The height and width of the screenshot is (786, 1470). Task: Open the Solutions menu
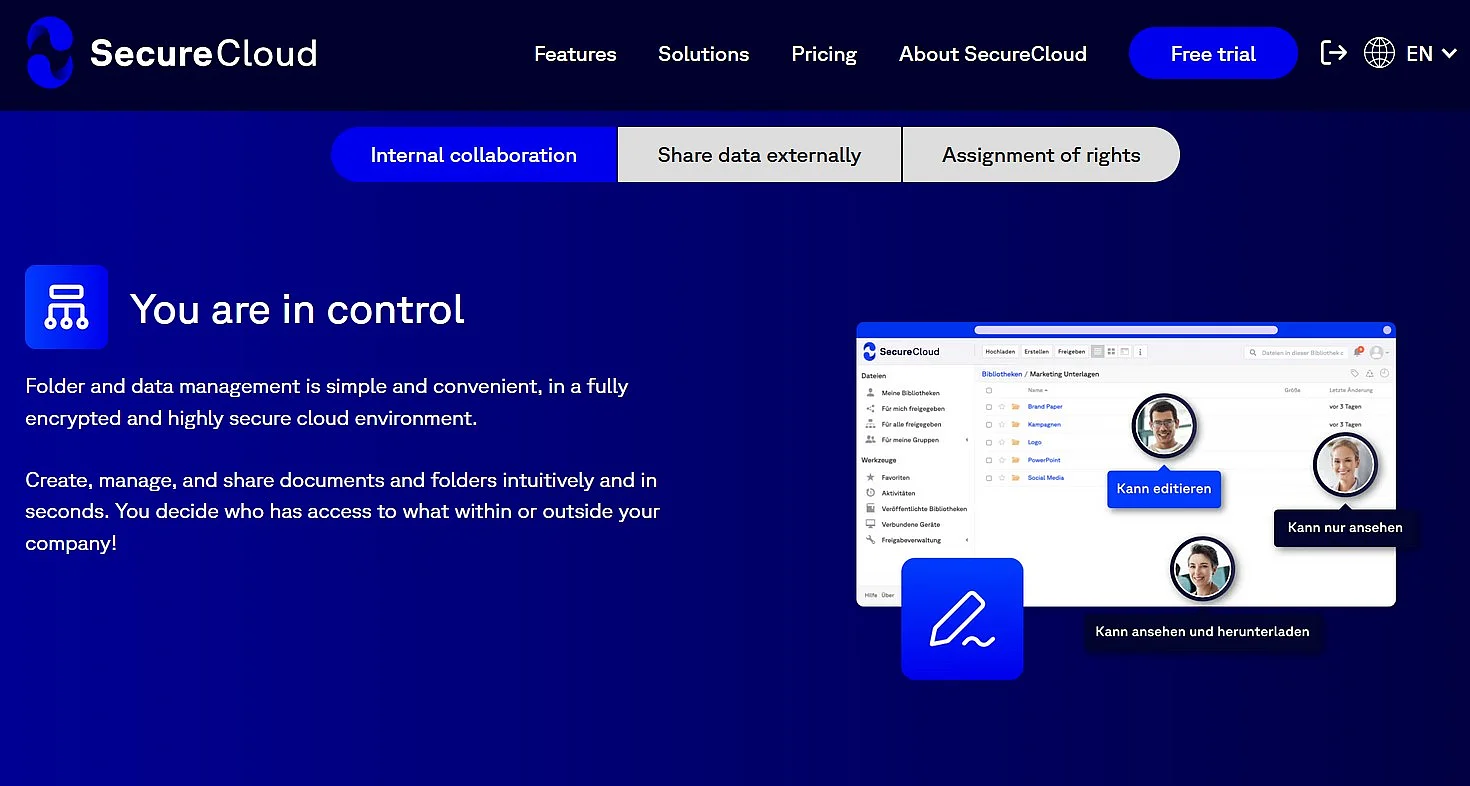pos(703,54)
